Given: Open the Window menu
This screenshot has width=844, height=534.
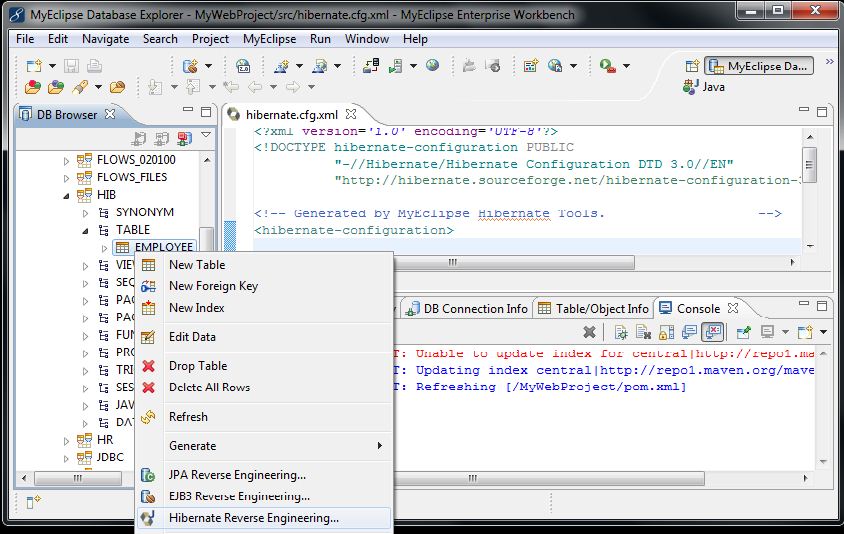Looking at the screenshot, I should pyautogui.click(x=367, y=39).
